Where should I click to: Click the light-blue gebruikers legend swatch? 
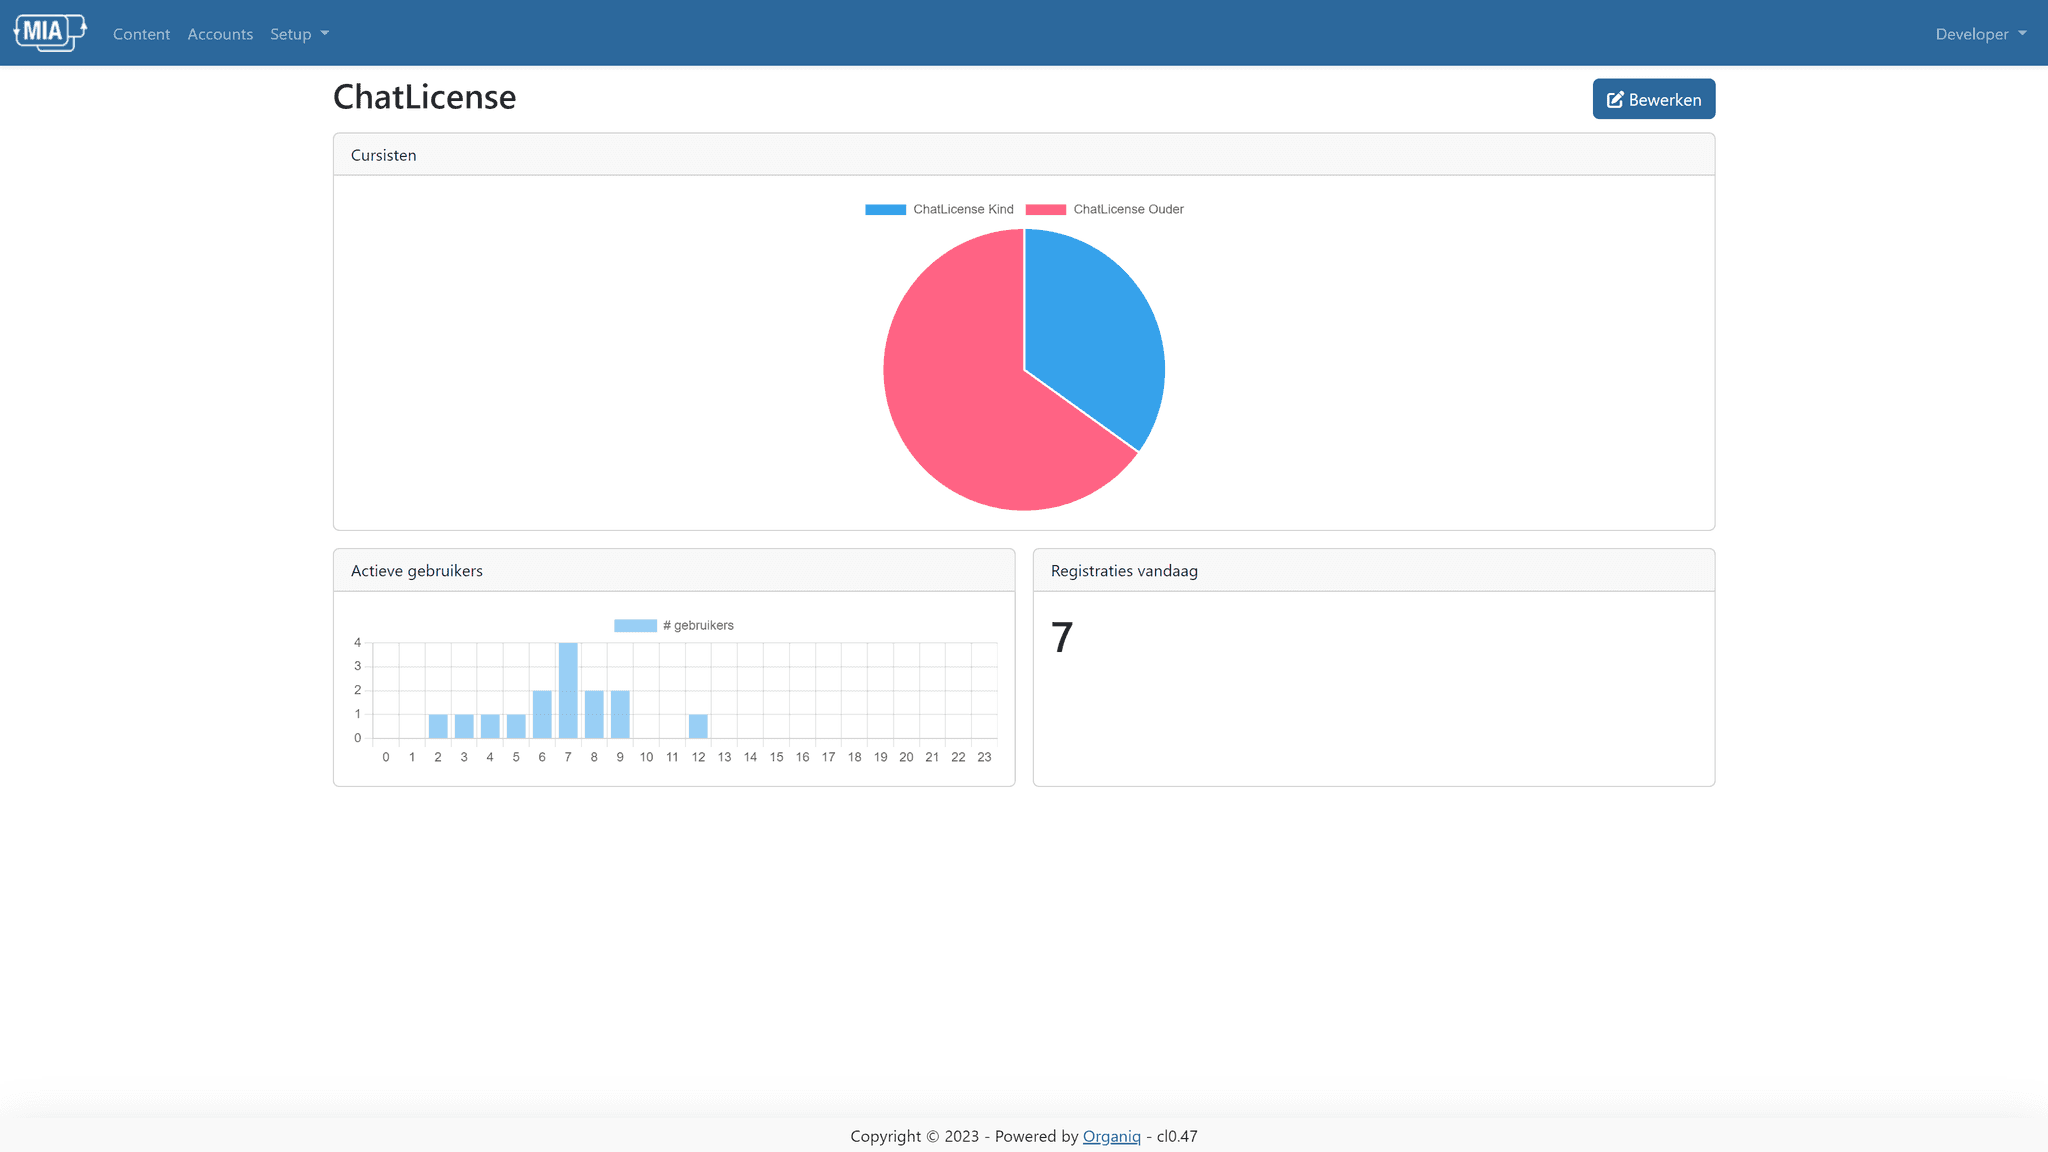pyautogui.click(x=635, y=625)
